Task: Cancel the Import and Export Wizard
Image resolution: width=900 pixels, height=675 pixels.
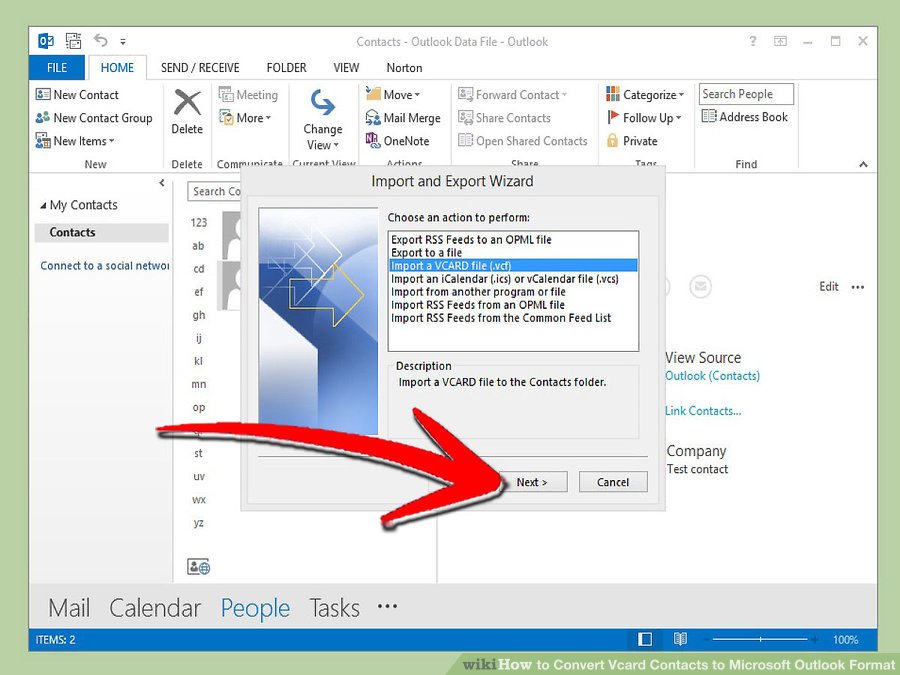Action: point(613,482)
